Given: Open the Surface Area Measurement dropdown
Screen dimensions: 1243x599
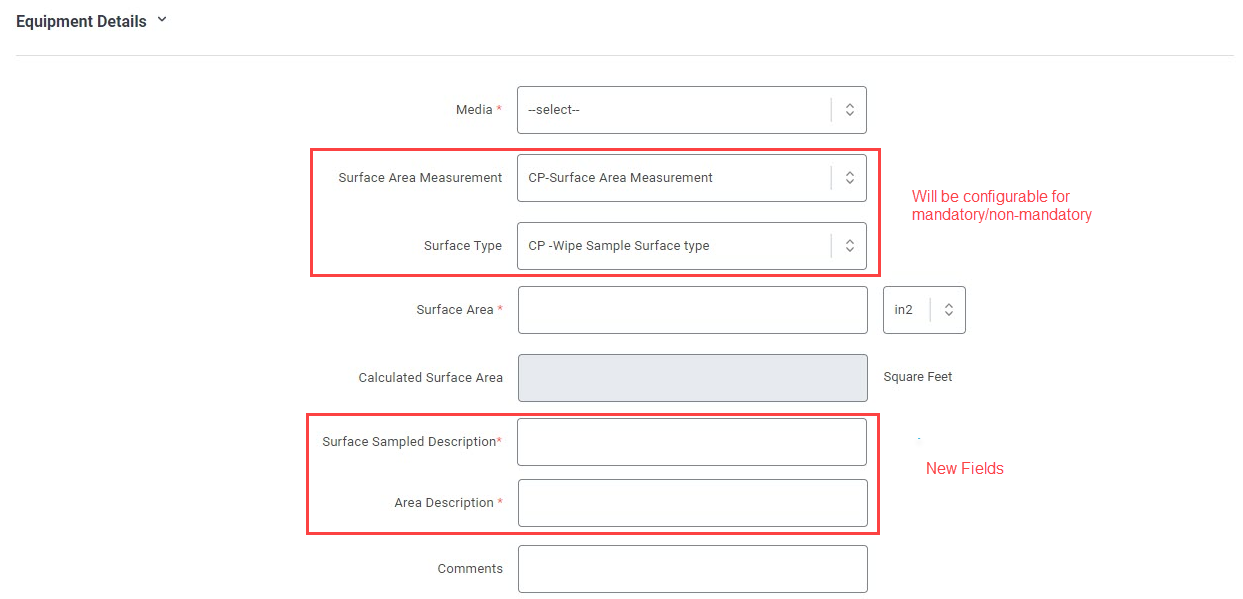Looking at the screenshot, I should click(692, 178).
